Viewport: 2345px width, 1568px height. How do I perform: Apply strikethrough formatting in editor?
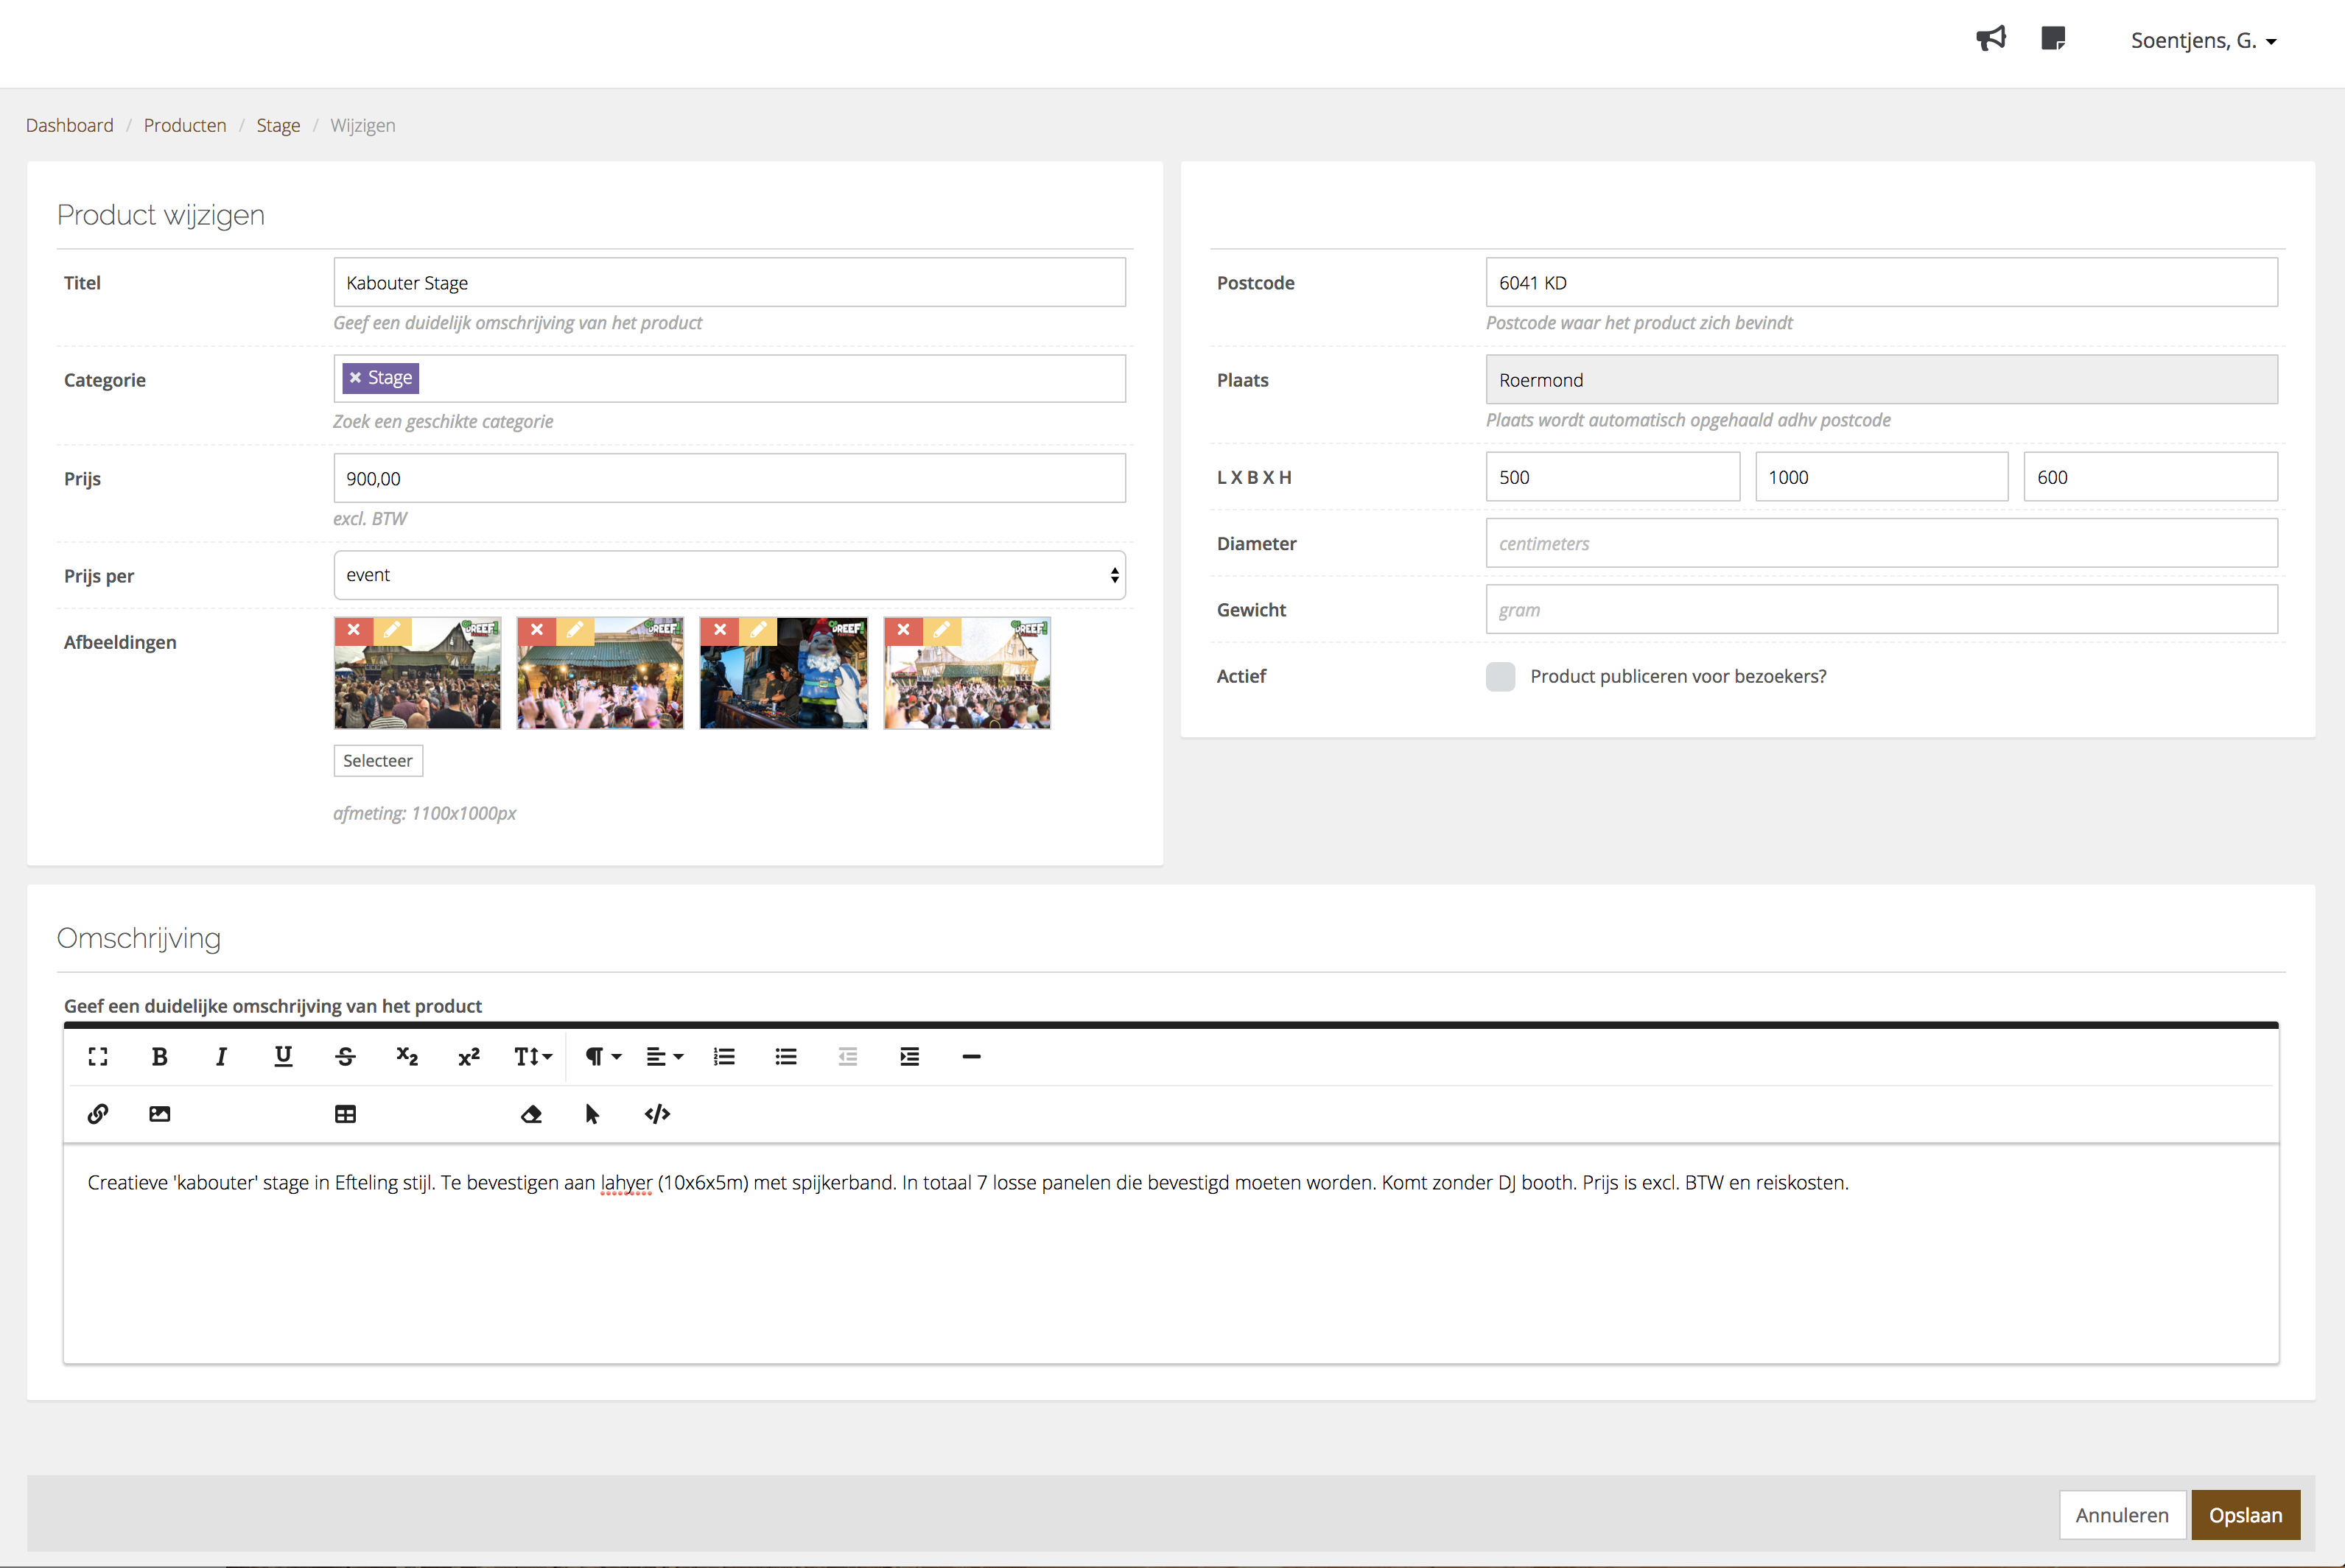click(x=345, y=1057)
